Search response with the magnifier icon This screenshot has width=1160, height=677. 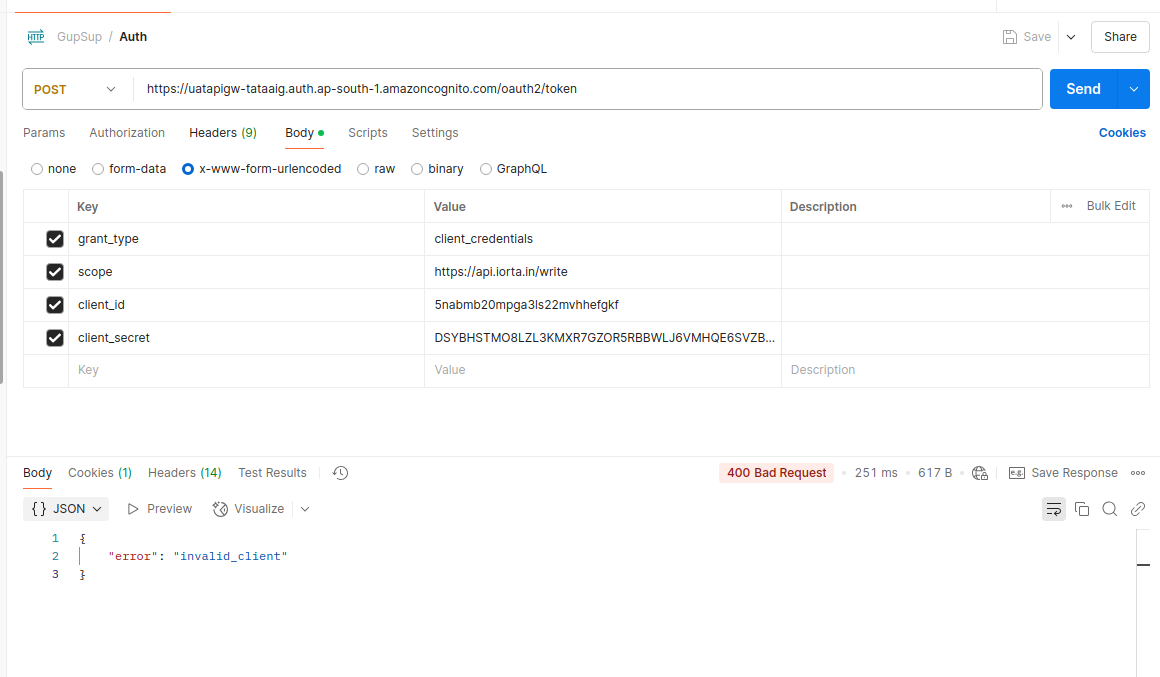click(1110, 509)
